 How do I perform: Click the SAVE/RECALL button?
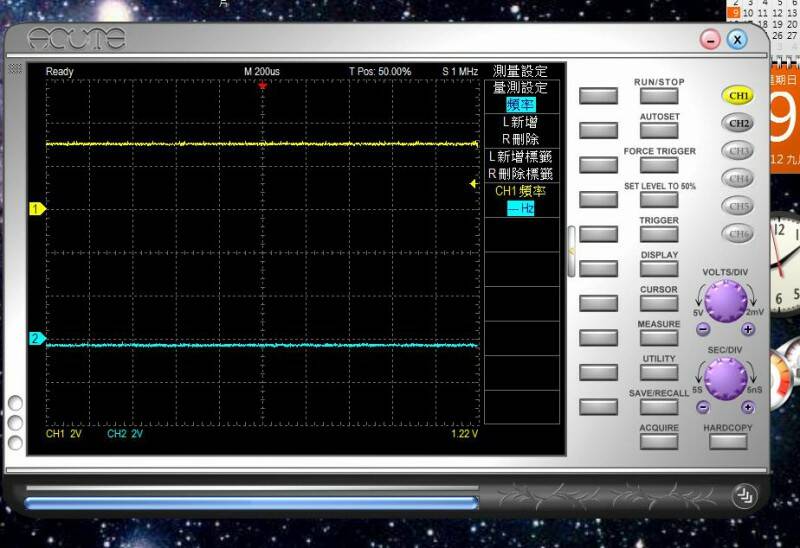(659, 407)
